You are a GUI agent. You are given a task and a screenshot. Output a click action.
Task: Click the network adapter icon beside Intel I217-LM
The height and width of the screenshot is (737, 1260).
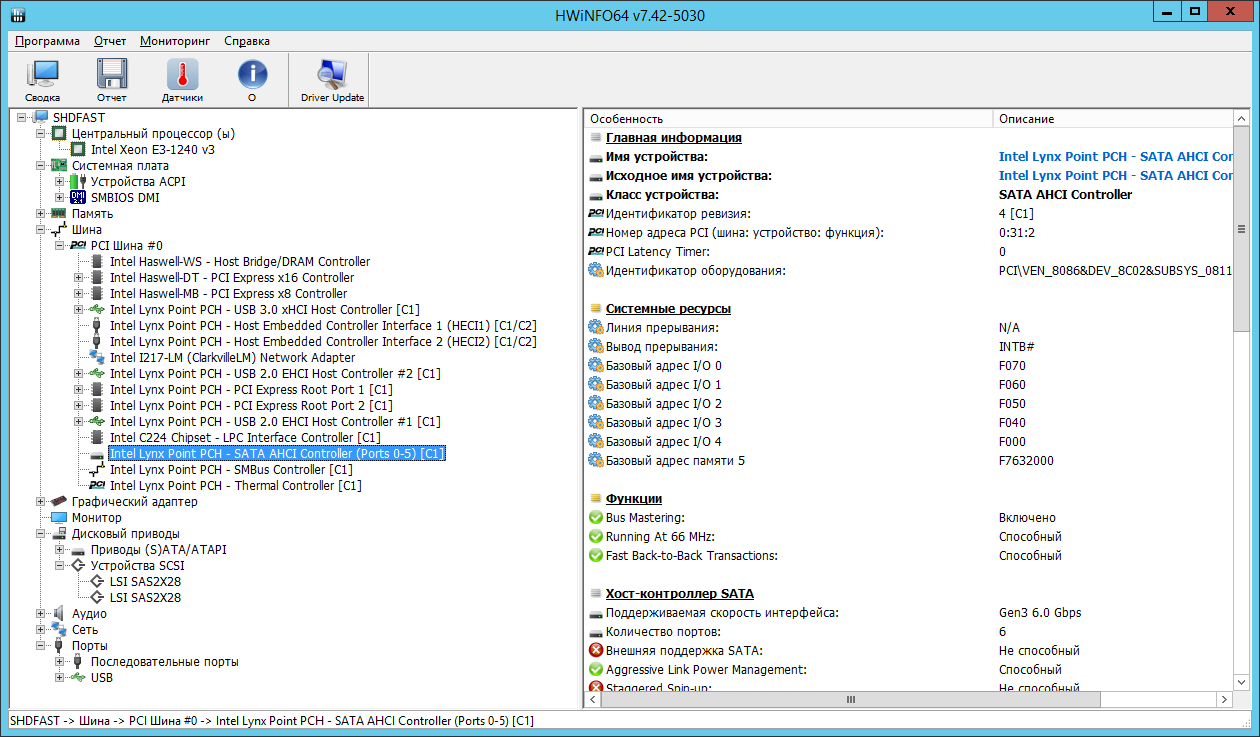coord(97,358)
